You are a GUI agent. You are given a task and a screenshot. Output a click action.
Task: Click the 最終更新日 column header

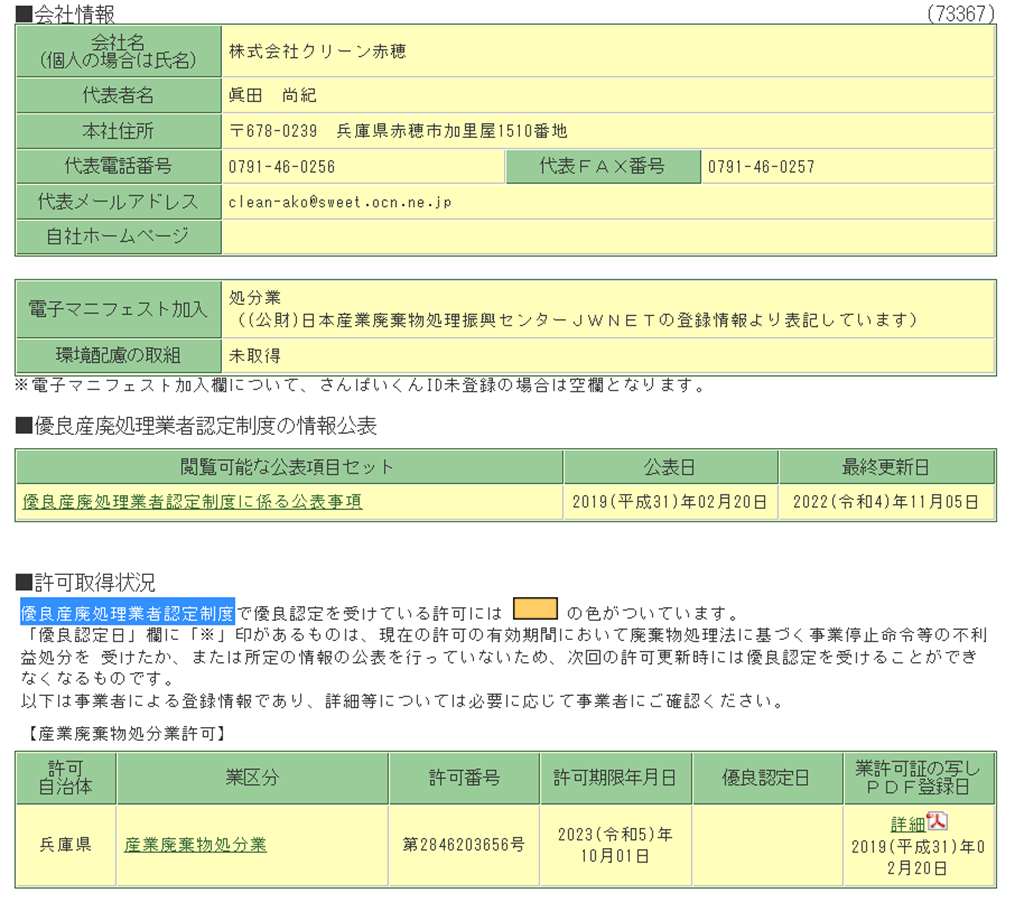click(886, 467)
